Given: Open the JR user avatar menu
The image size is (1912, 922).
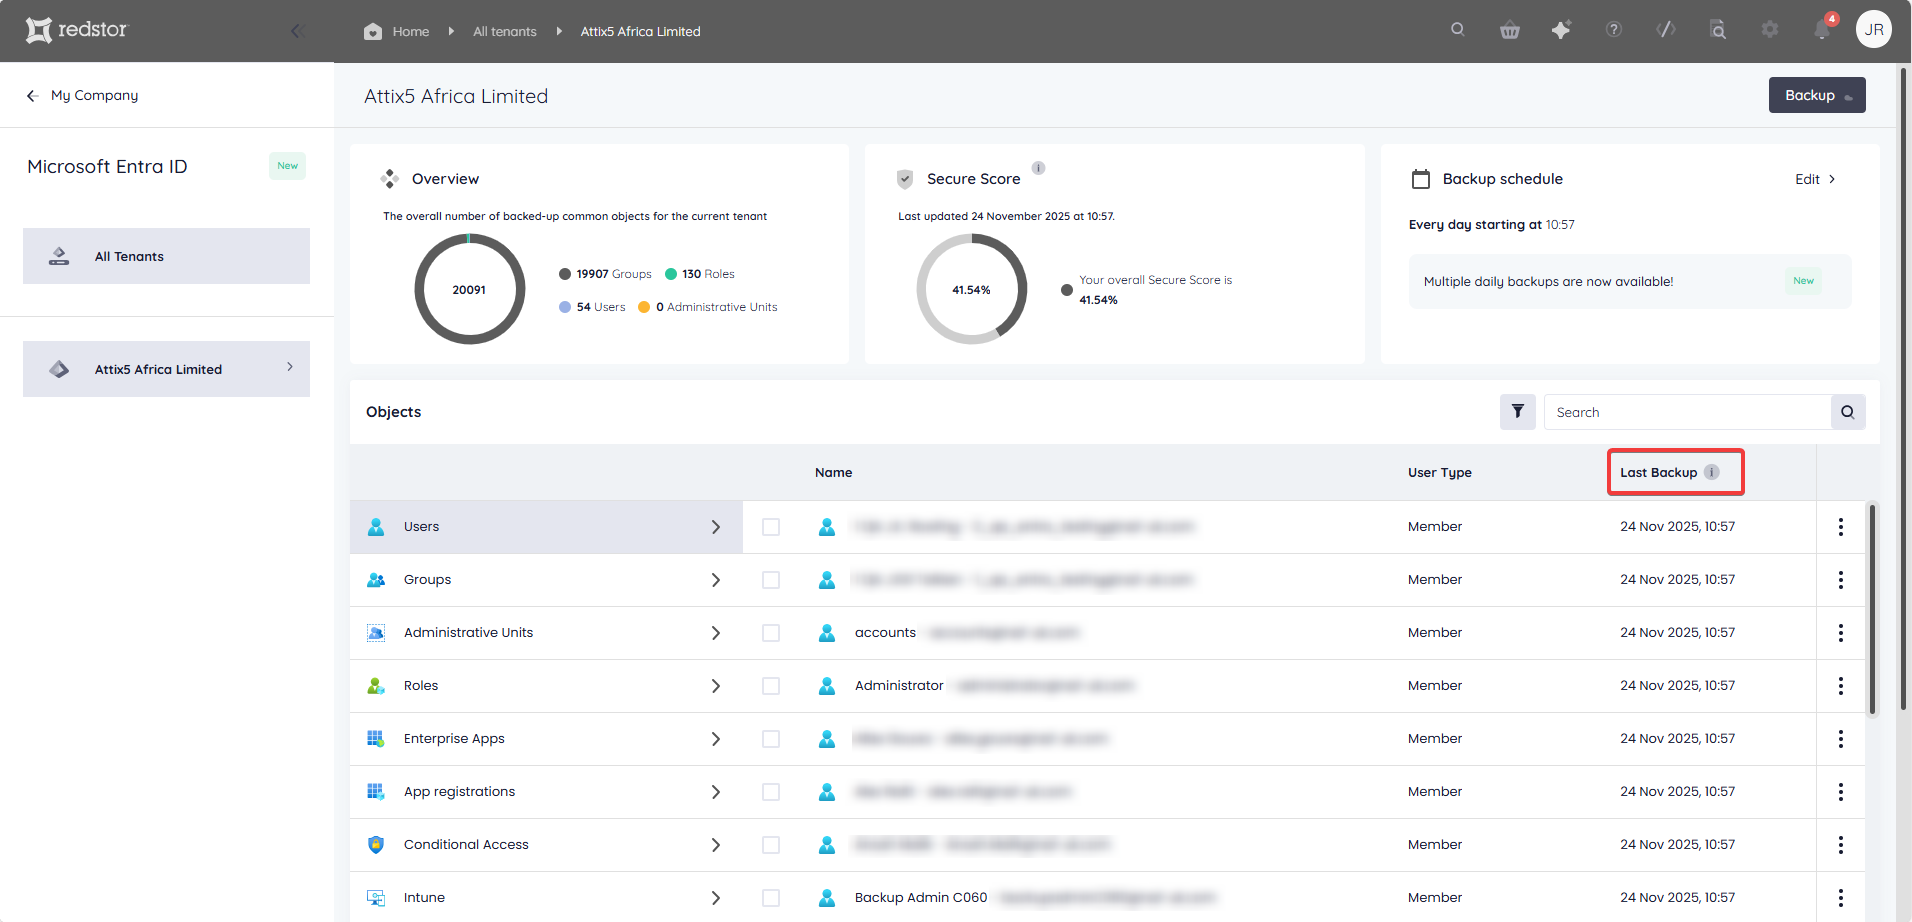Looking at the screenshot, I should pyautogui.click(x=1874, y=30).
